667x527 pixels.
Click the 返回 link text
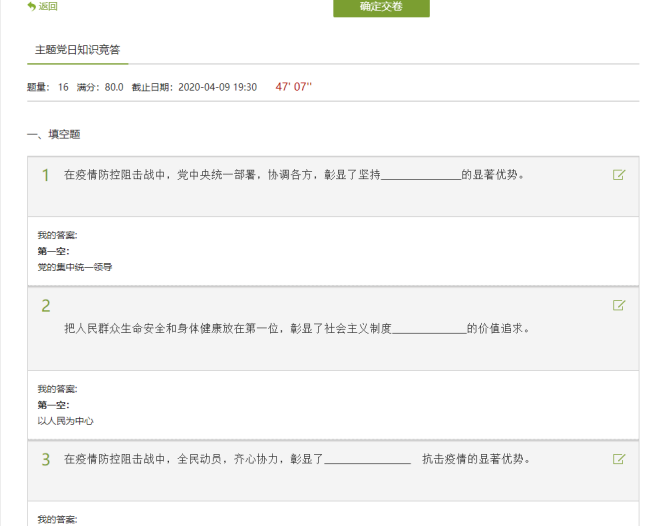(x=48, y=6)
